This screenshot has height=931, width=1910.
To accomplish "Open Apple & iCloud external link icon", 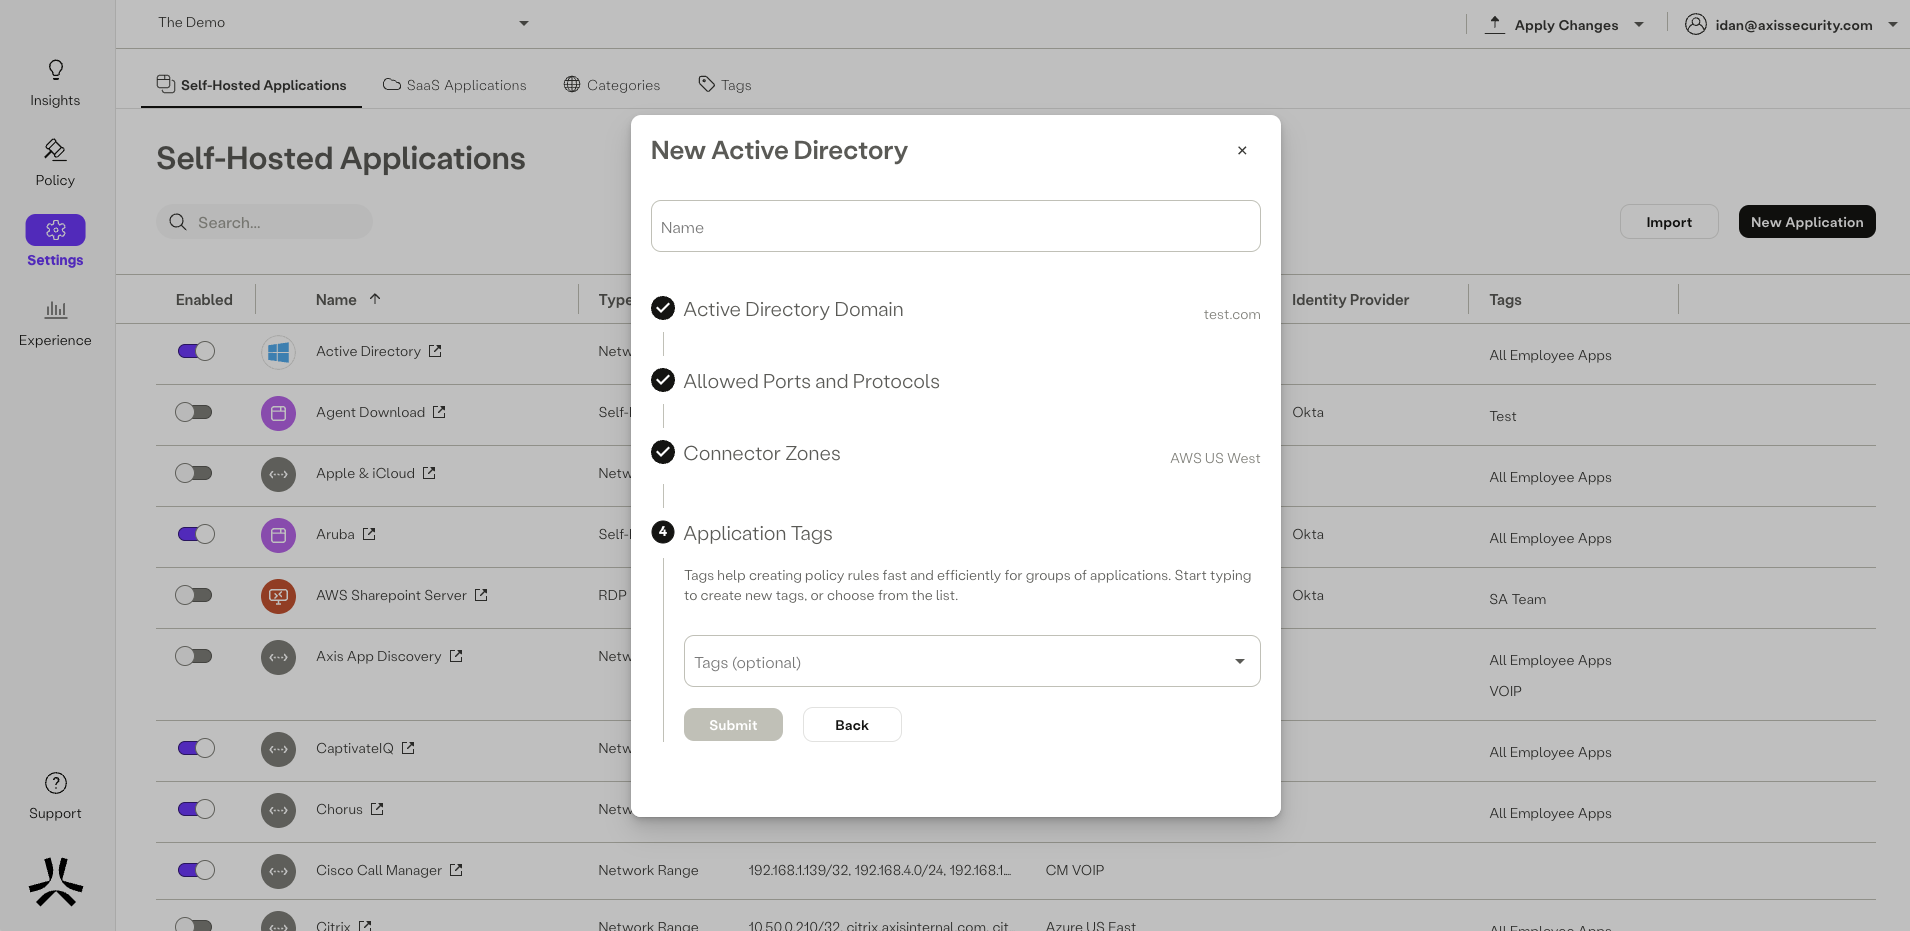I will click(x=429, y=473).
